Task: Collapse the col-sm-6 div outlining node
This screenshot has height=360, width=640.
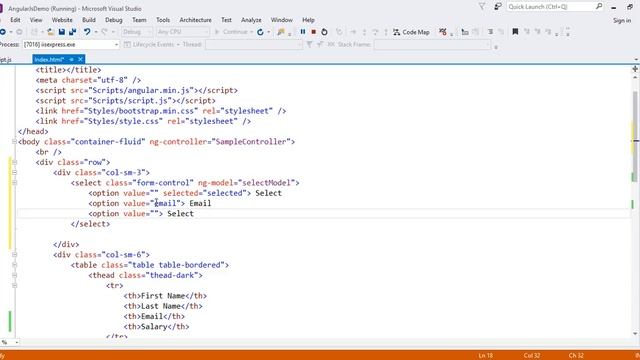Action: point(14,255)
